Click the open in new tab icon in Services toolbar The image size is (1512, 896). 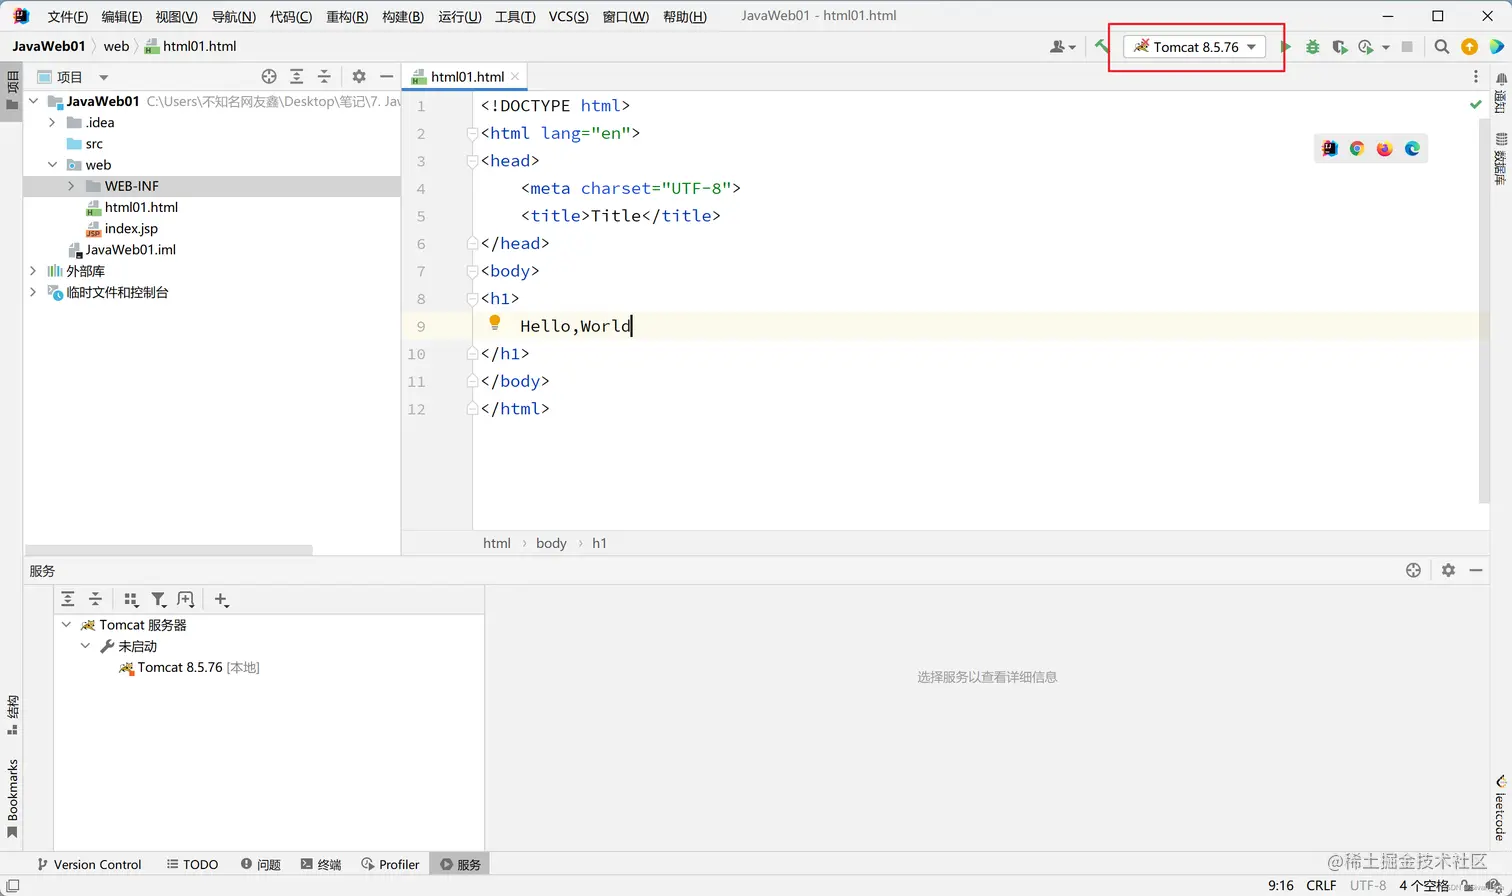(186, 599)
